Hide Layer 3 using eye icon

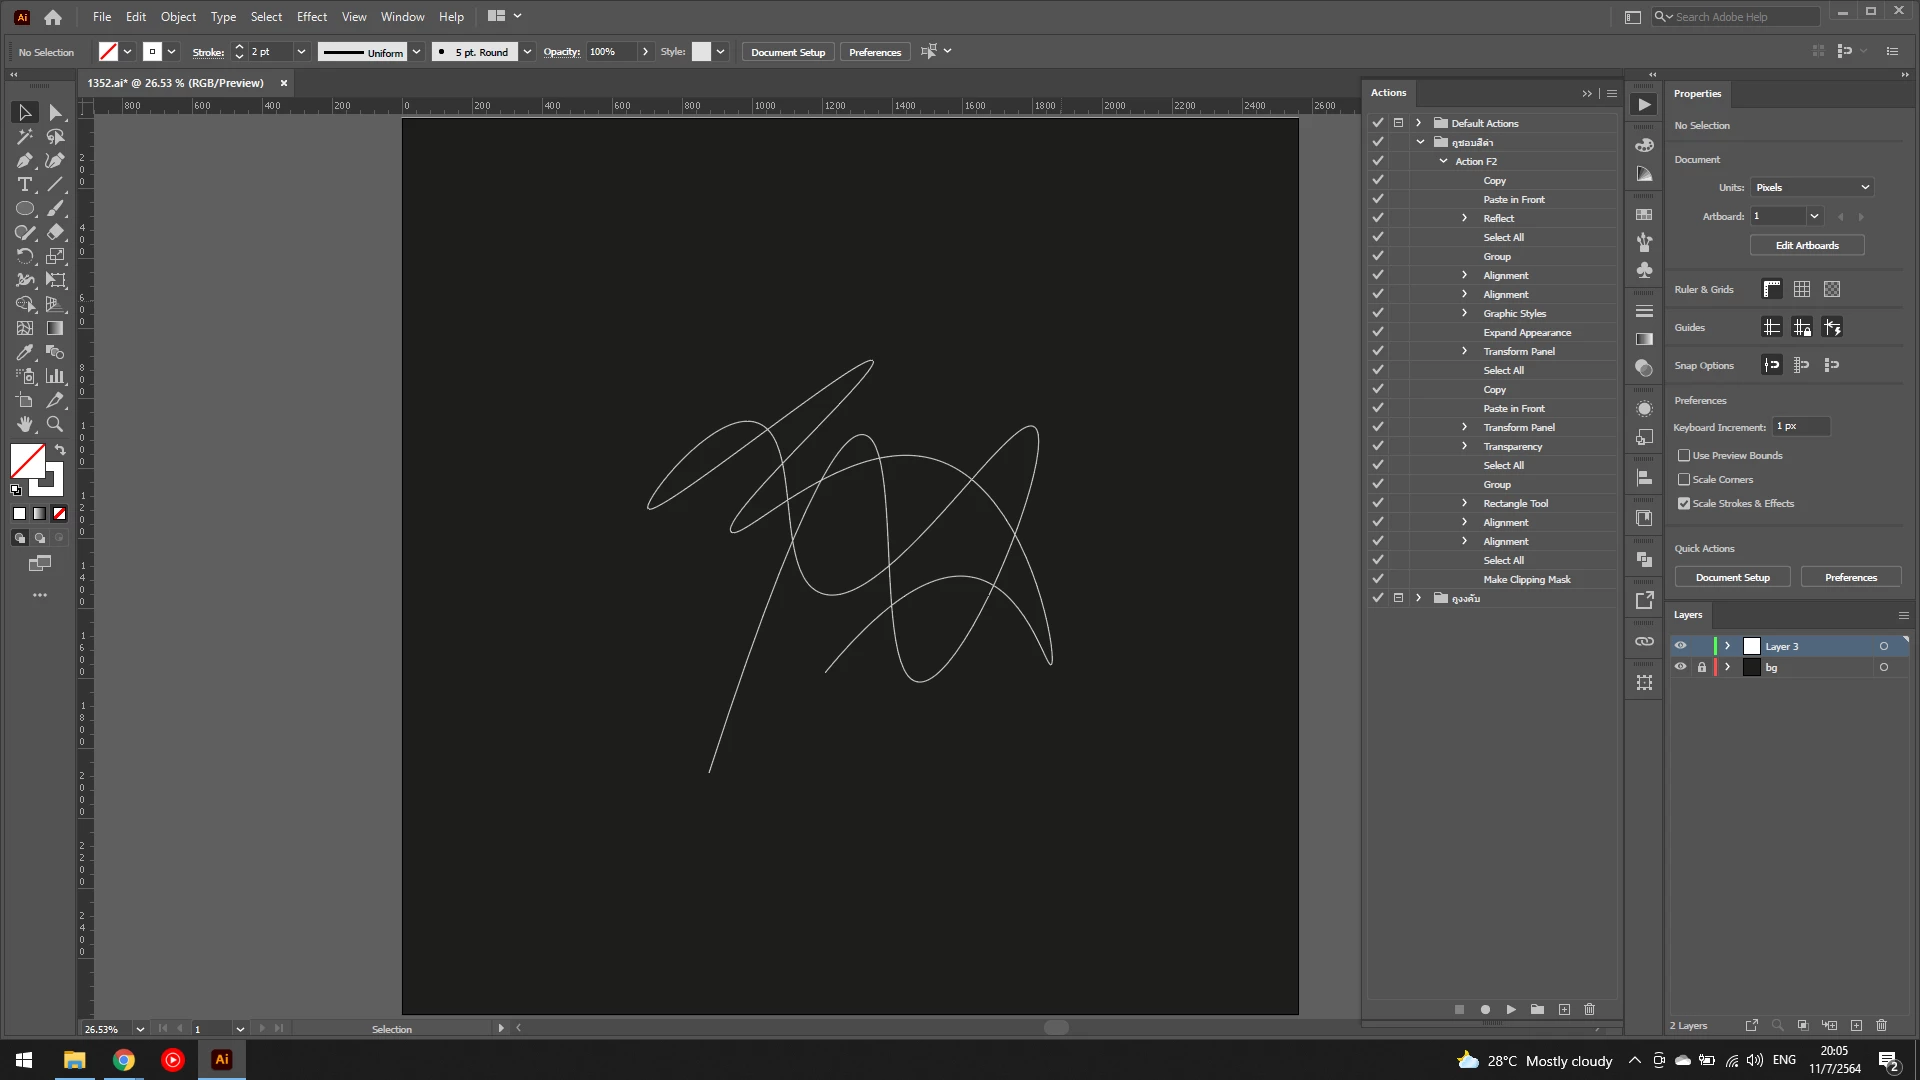pos(1681,646)
